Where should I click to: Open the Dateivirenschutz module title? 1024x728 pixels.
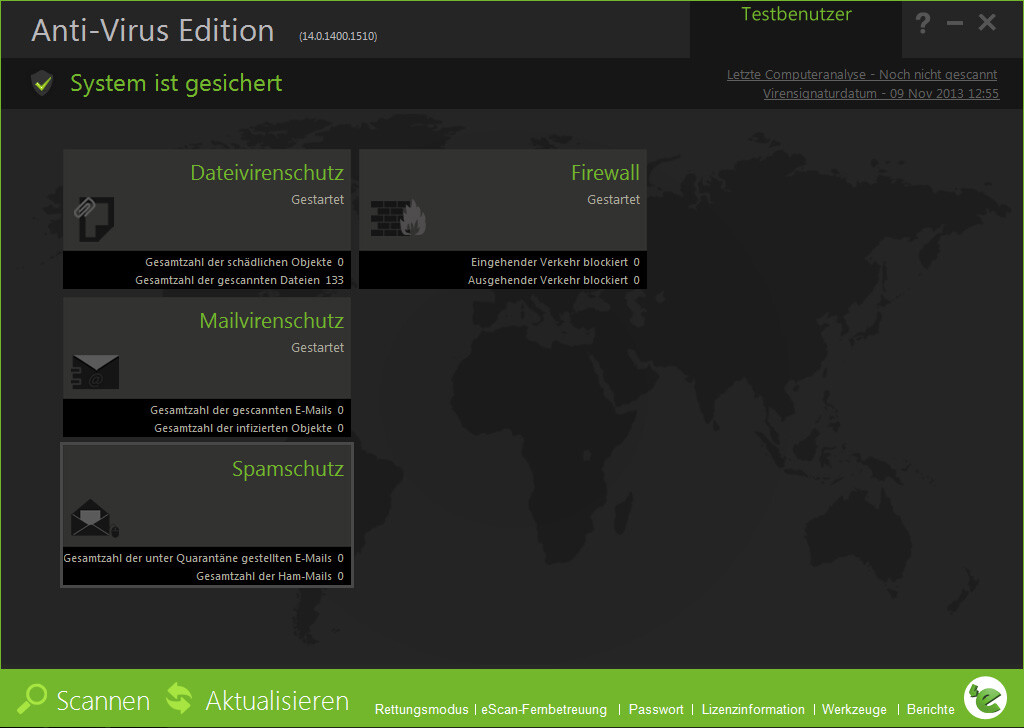coord(267,173)
